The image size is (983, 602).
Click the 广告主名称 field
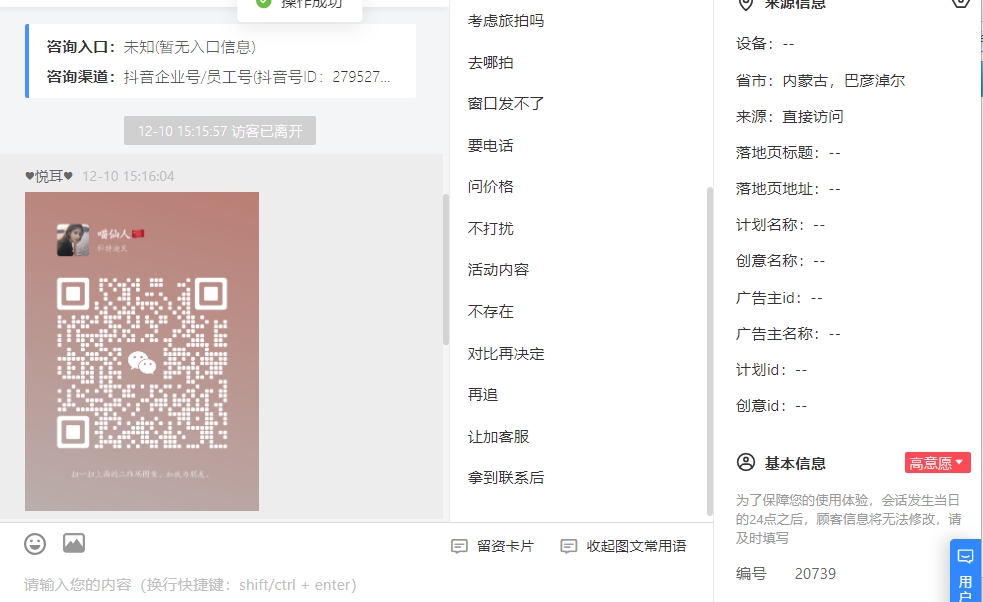coord(788,334)
